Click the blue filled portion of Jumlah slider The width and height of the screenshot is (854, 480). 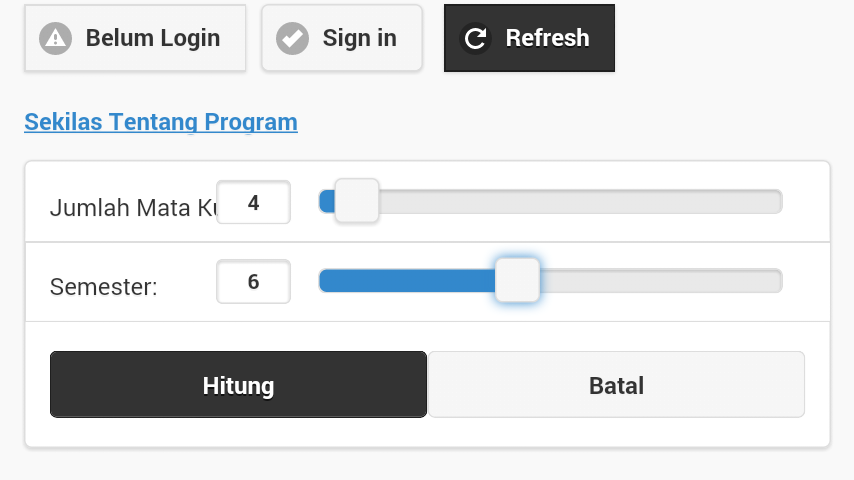click(x=327, y=202)
